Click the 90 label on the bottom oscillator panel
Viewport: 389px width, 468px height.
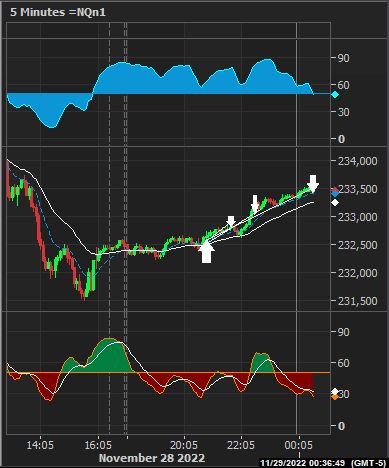[344, 332]
